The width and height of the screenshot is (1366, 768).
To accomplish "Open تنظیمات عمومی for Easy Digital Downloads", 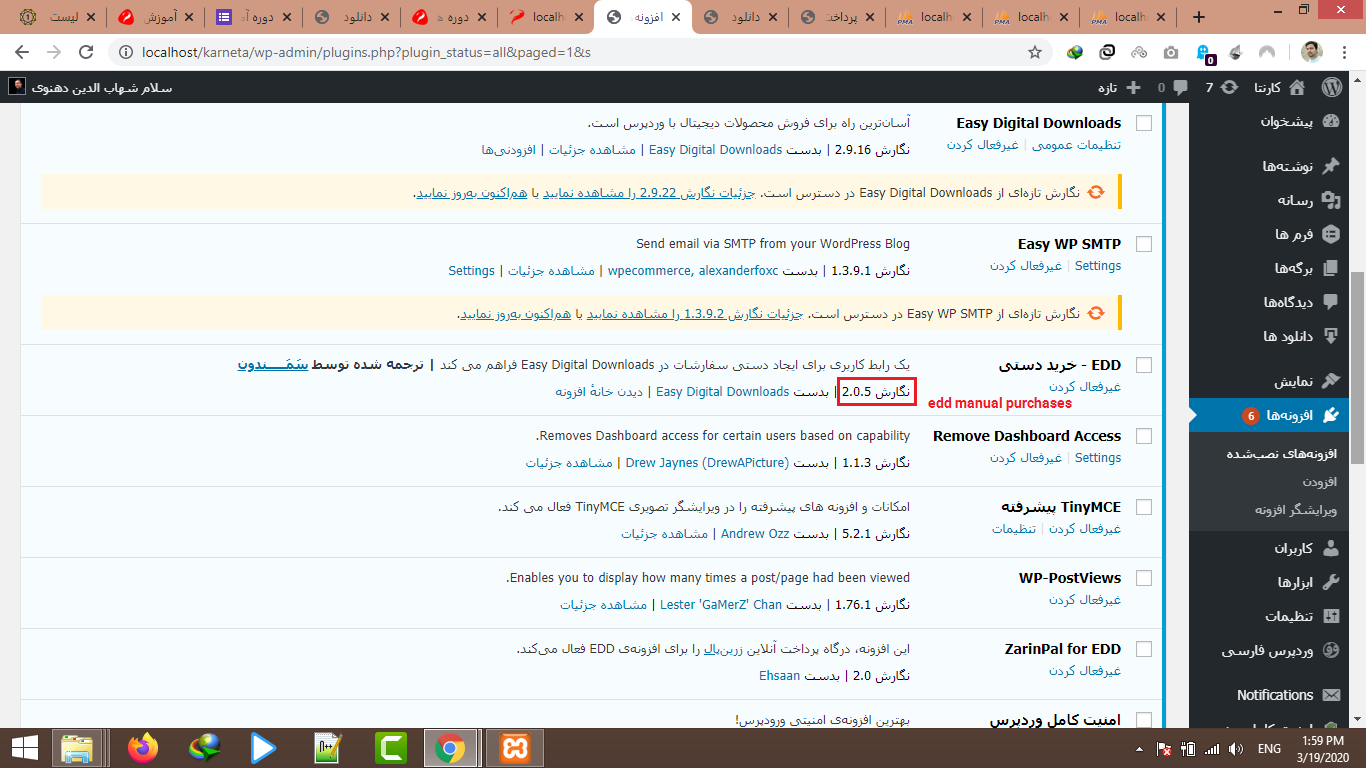I will tap(1076, 145).
